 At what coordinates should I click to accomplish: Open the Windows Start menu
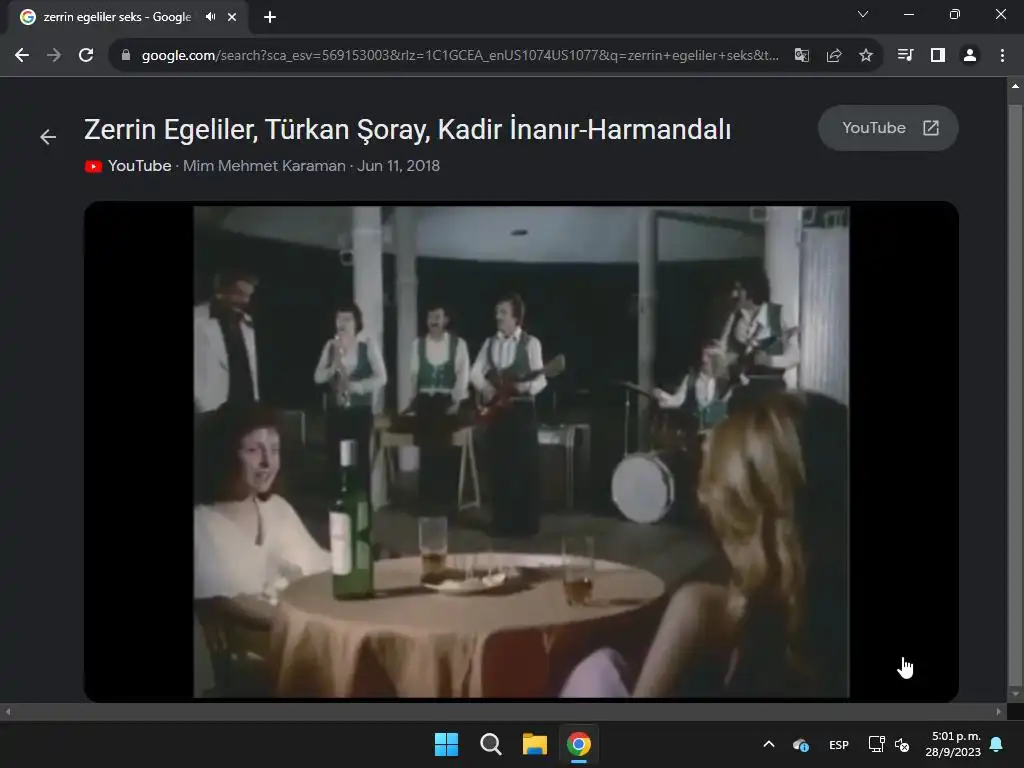click(447, 744)
